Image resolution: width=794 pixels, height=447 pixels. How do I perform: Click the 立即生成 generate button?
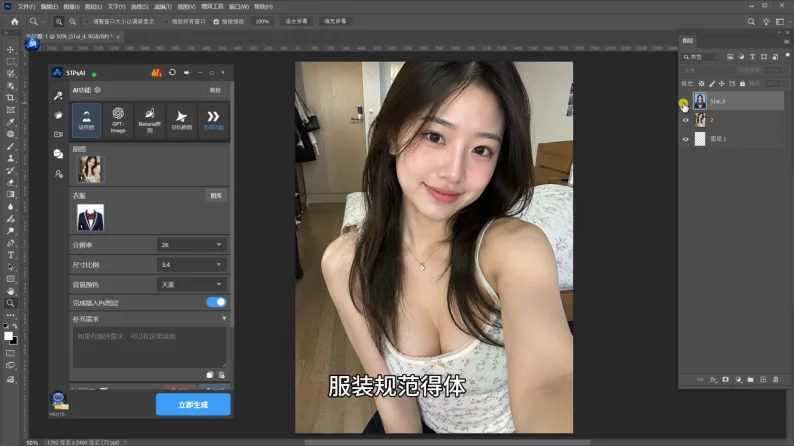193,405
